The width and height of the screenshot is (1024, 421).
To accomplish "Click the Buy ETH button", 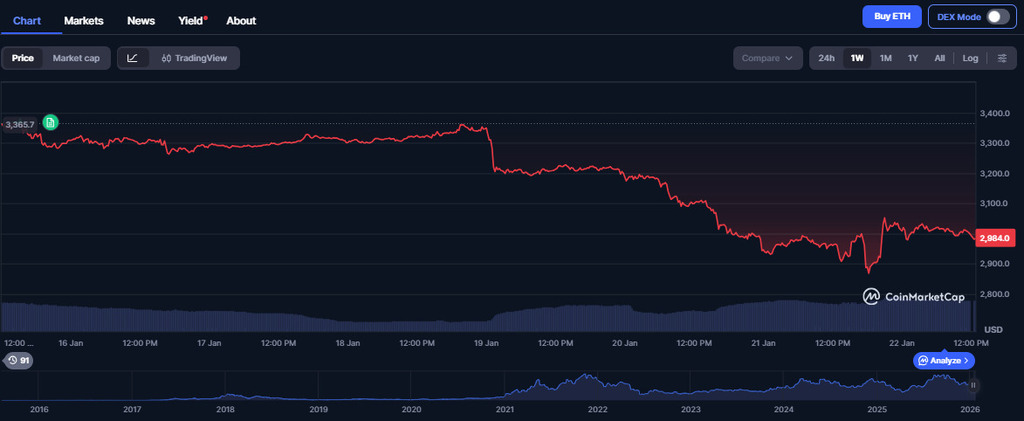I will pos(892,16).
